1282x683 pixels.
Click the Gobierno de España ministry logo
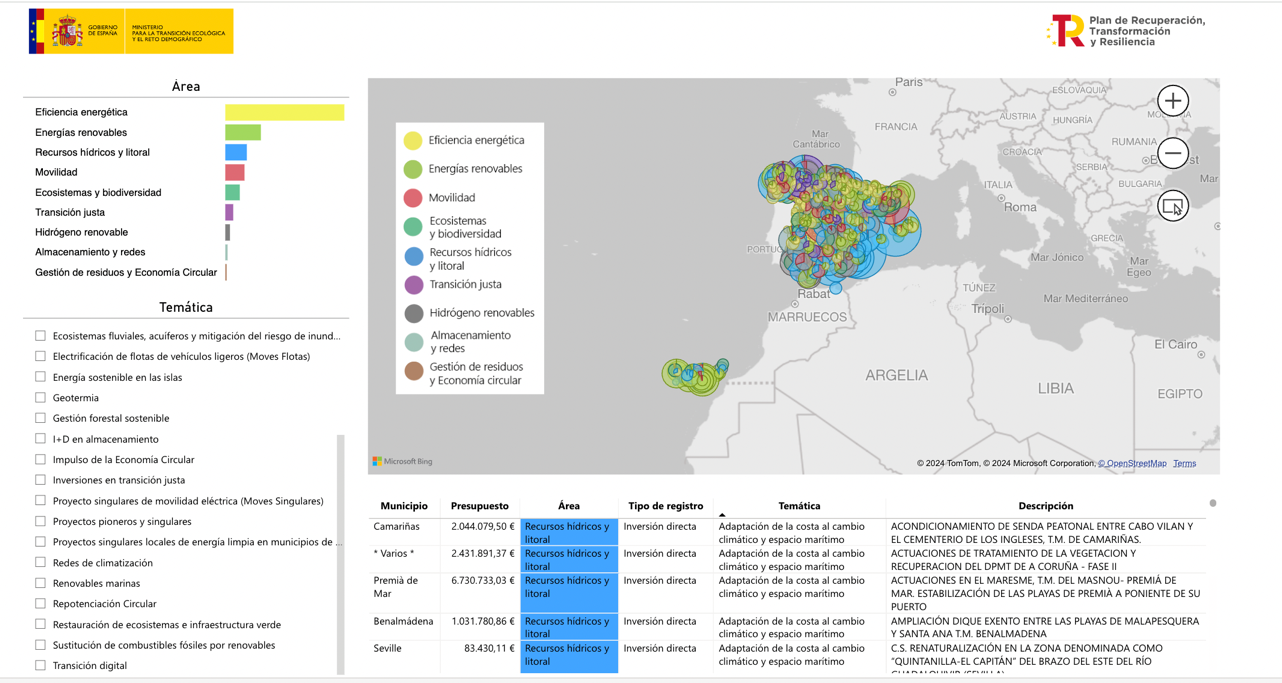(x=131, y=31)
